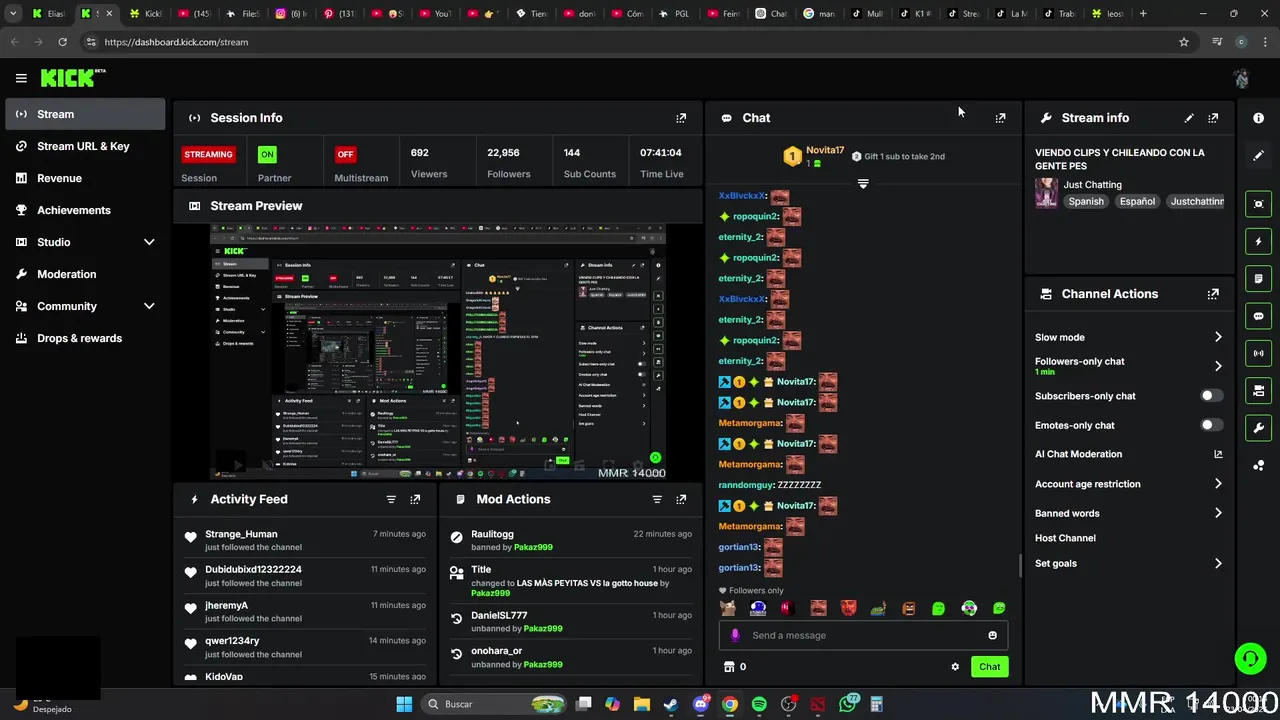1280x720 pixels.
Task: Open Activity Feed filter icon
Action: click(391, 499)
